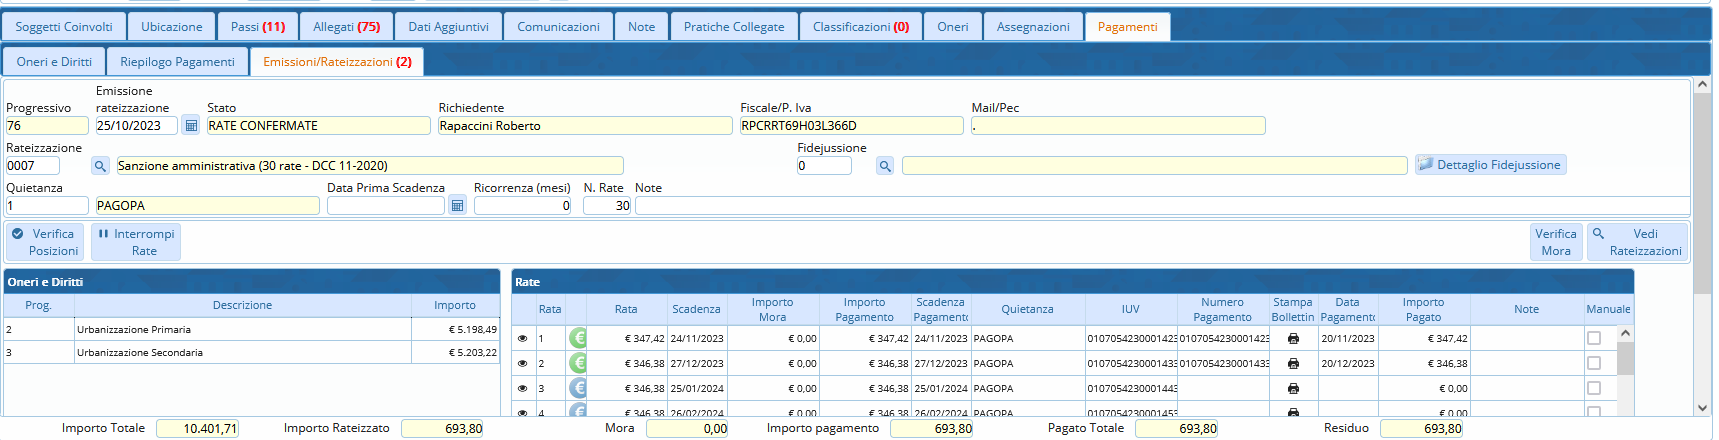Tick Manuale checkbox for installment 2
This screenshot has height=440, width=1719.
[1594, 363]
